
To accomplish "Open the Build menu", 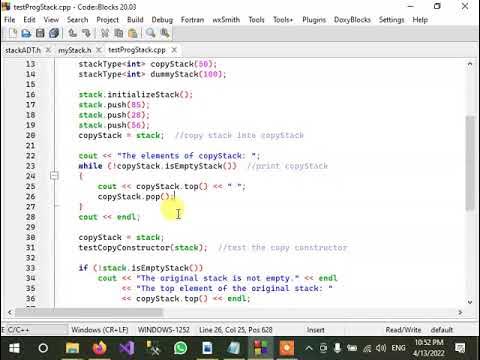I will pos(135,20).
